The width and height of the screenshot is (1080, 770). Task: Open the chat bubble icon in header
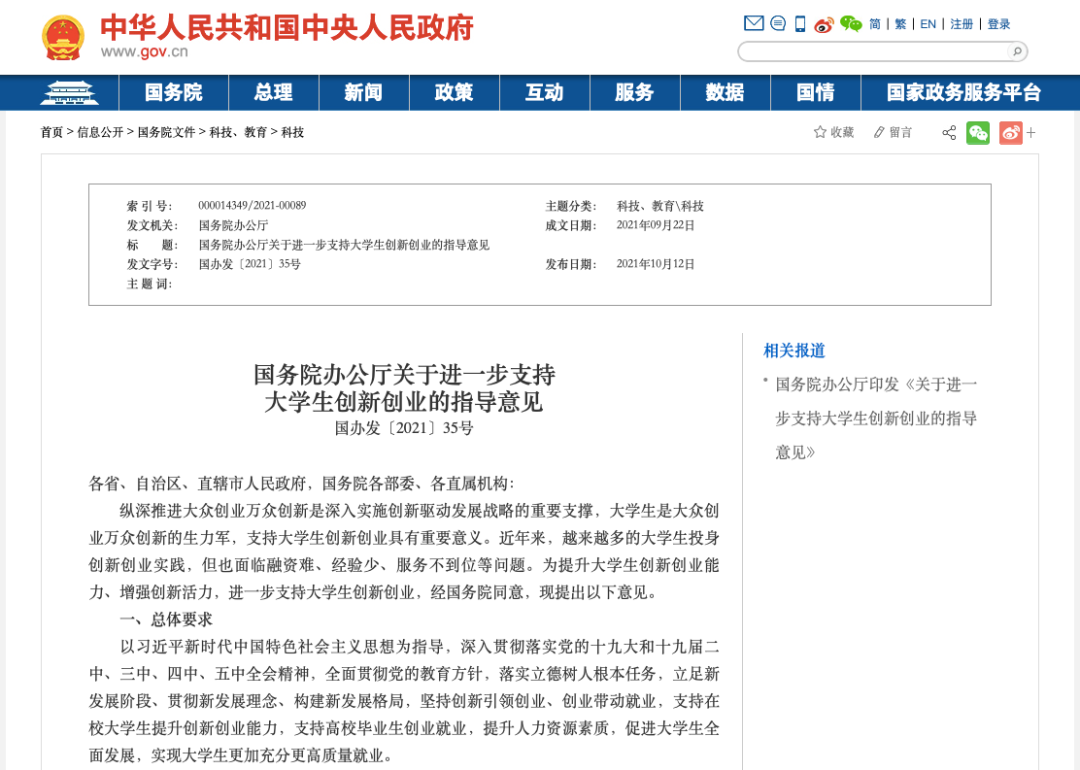coord(778,24)
